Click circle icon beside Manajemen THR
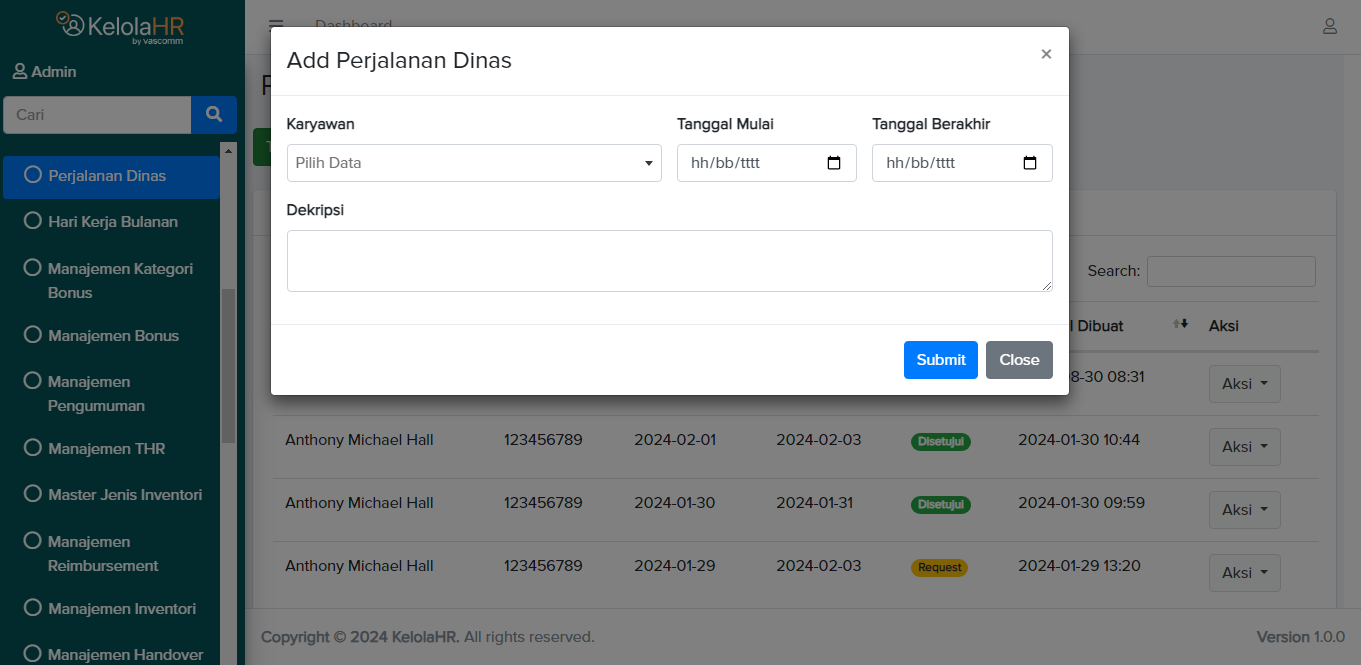This screenshot has height=665, width=1361. coord(32,449)
